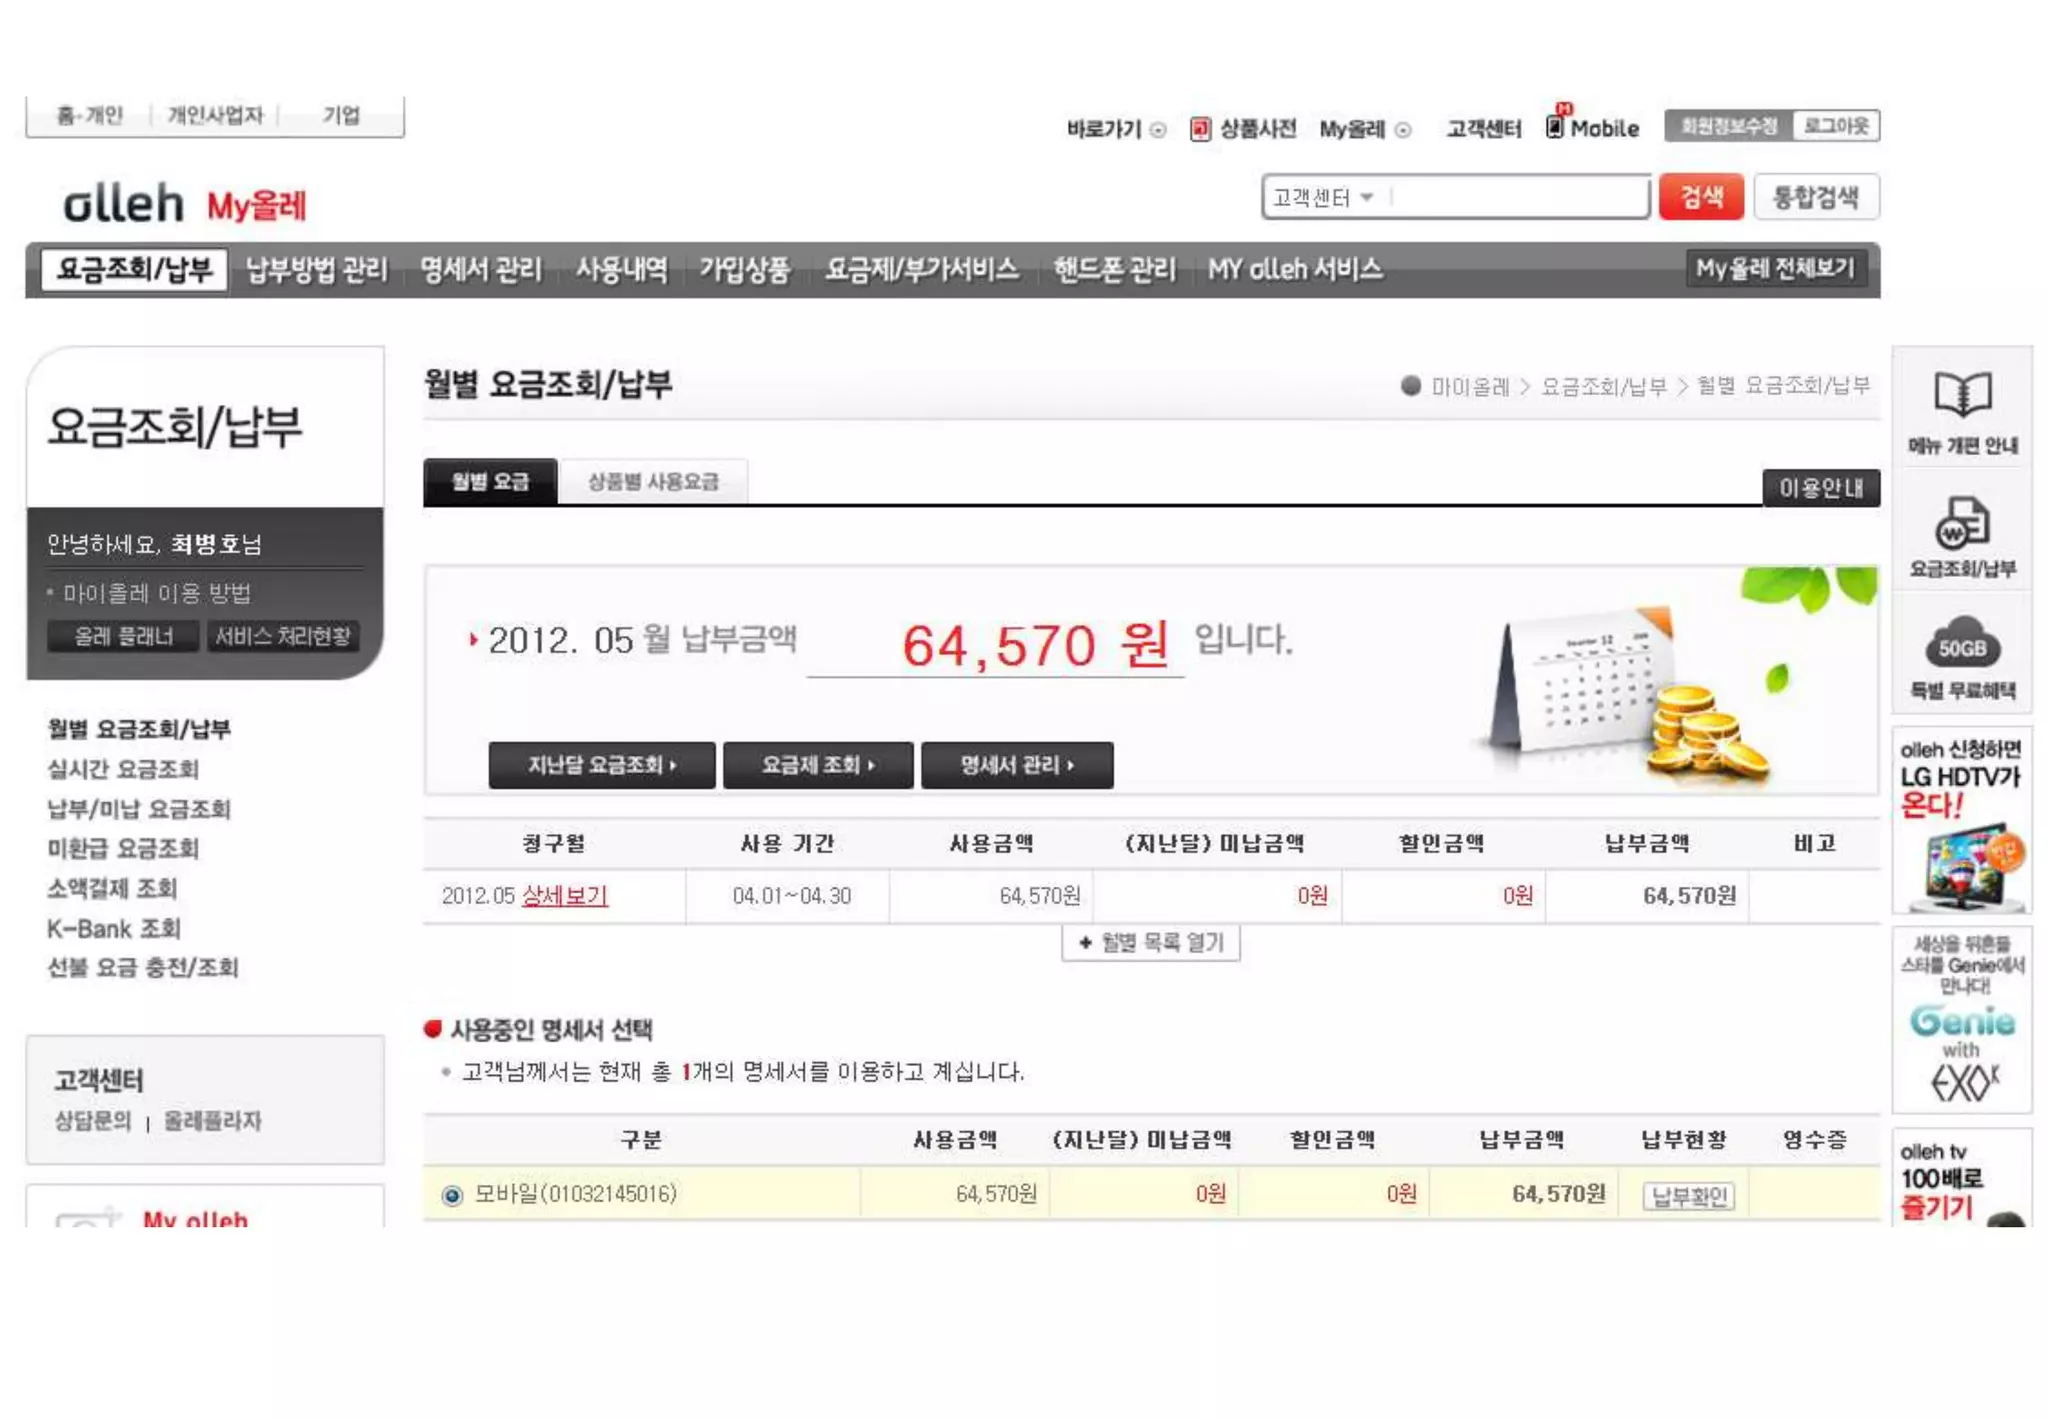
Task: Switch to the 상품별 사용요금 tab
Action: pos(653,482)
